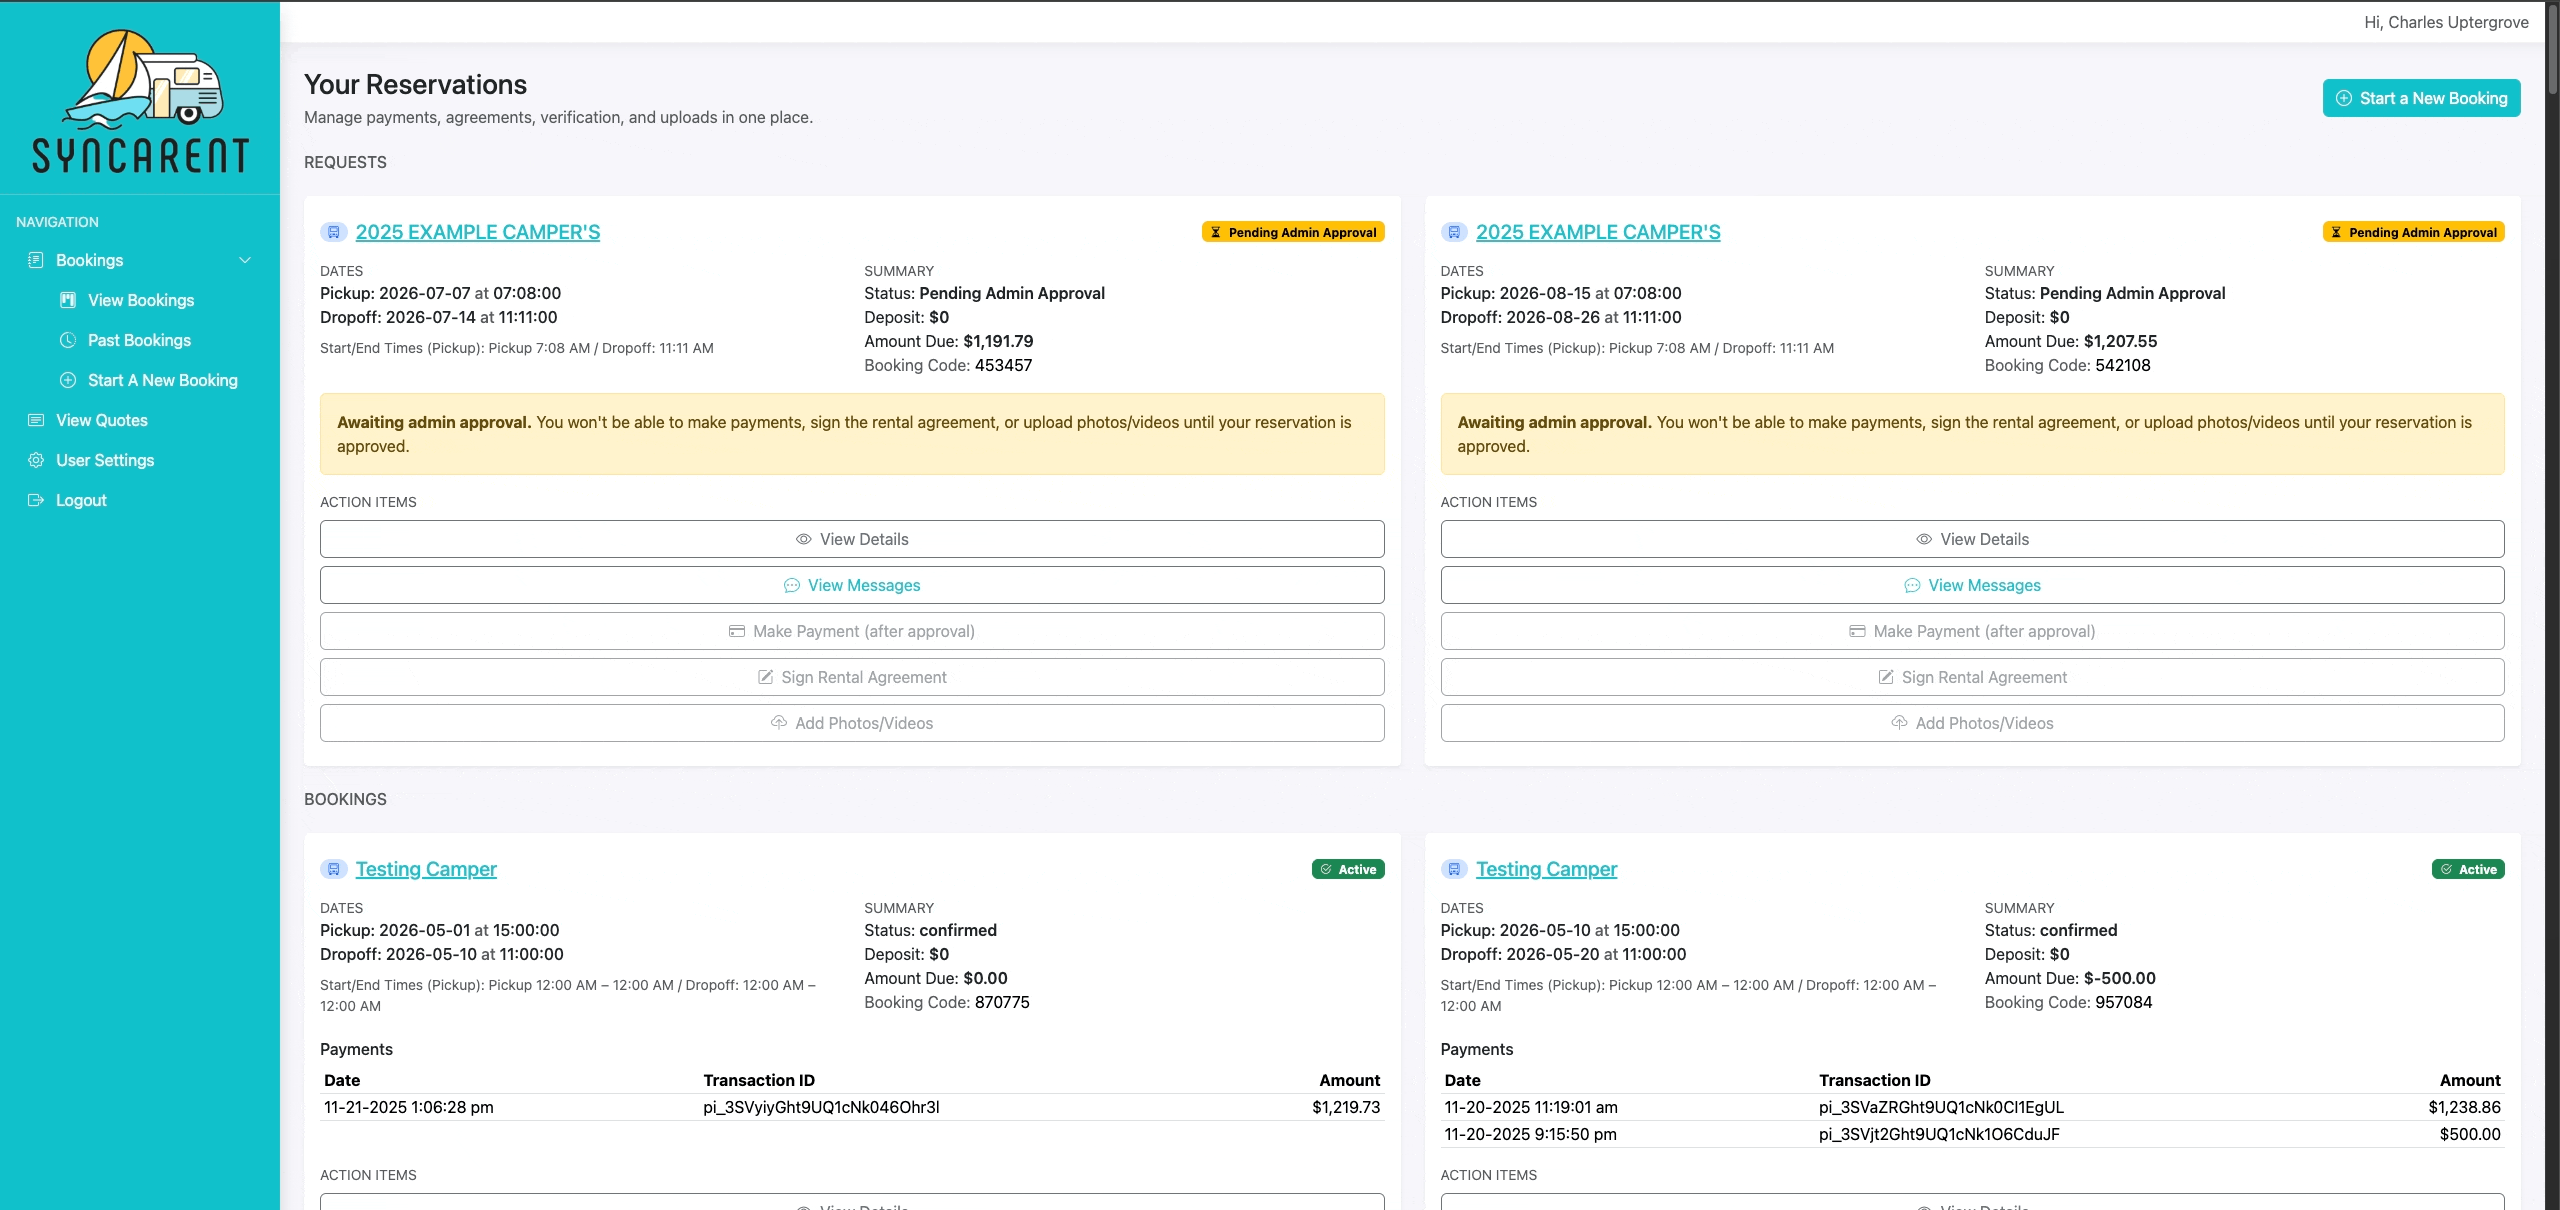The width and height of the screenshot is (2560, 1210).
Task: Click the camper icon beside second Testing Camper
Action: tap(1454, 869)
